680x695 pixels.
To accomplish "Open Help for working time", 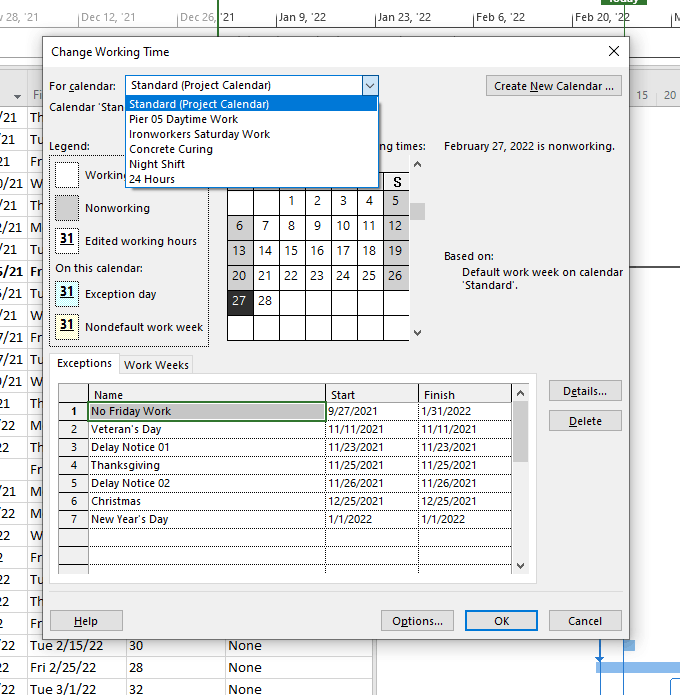I will point(86,621).
